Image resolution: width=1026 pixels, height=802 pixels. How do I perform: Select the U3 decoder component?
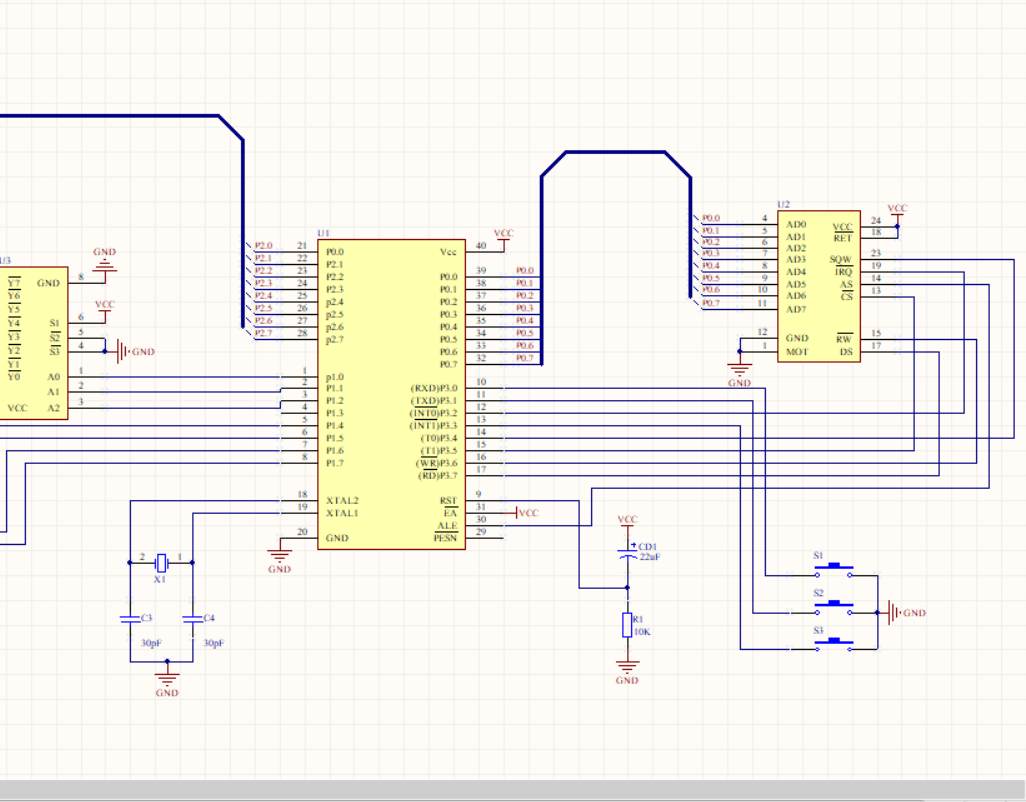click(35, 340)
